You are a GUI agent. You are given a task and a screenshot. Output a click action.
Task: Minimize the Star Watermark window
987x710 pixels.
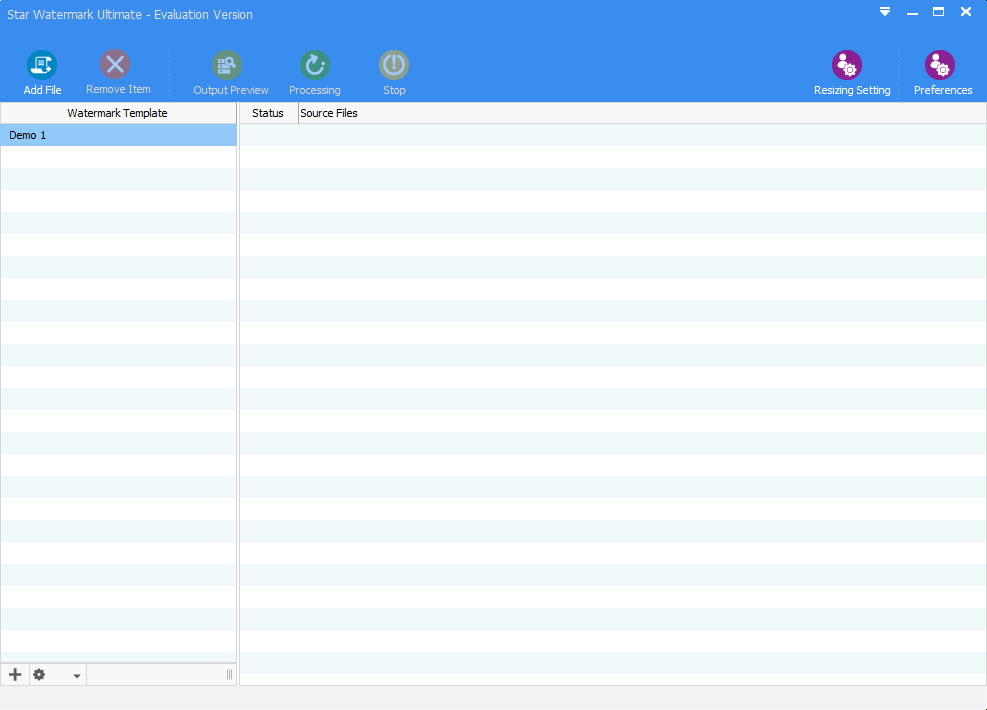tap(912, 13)
